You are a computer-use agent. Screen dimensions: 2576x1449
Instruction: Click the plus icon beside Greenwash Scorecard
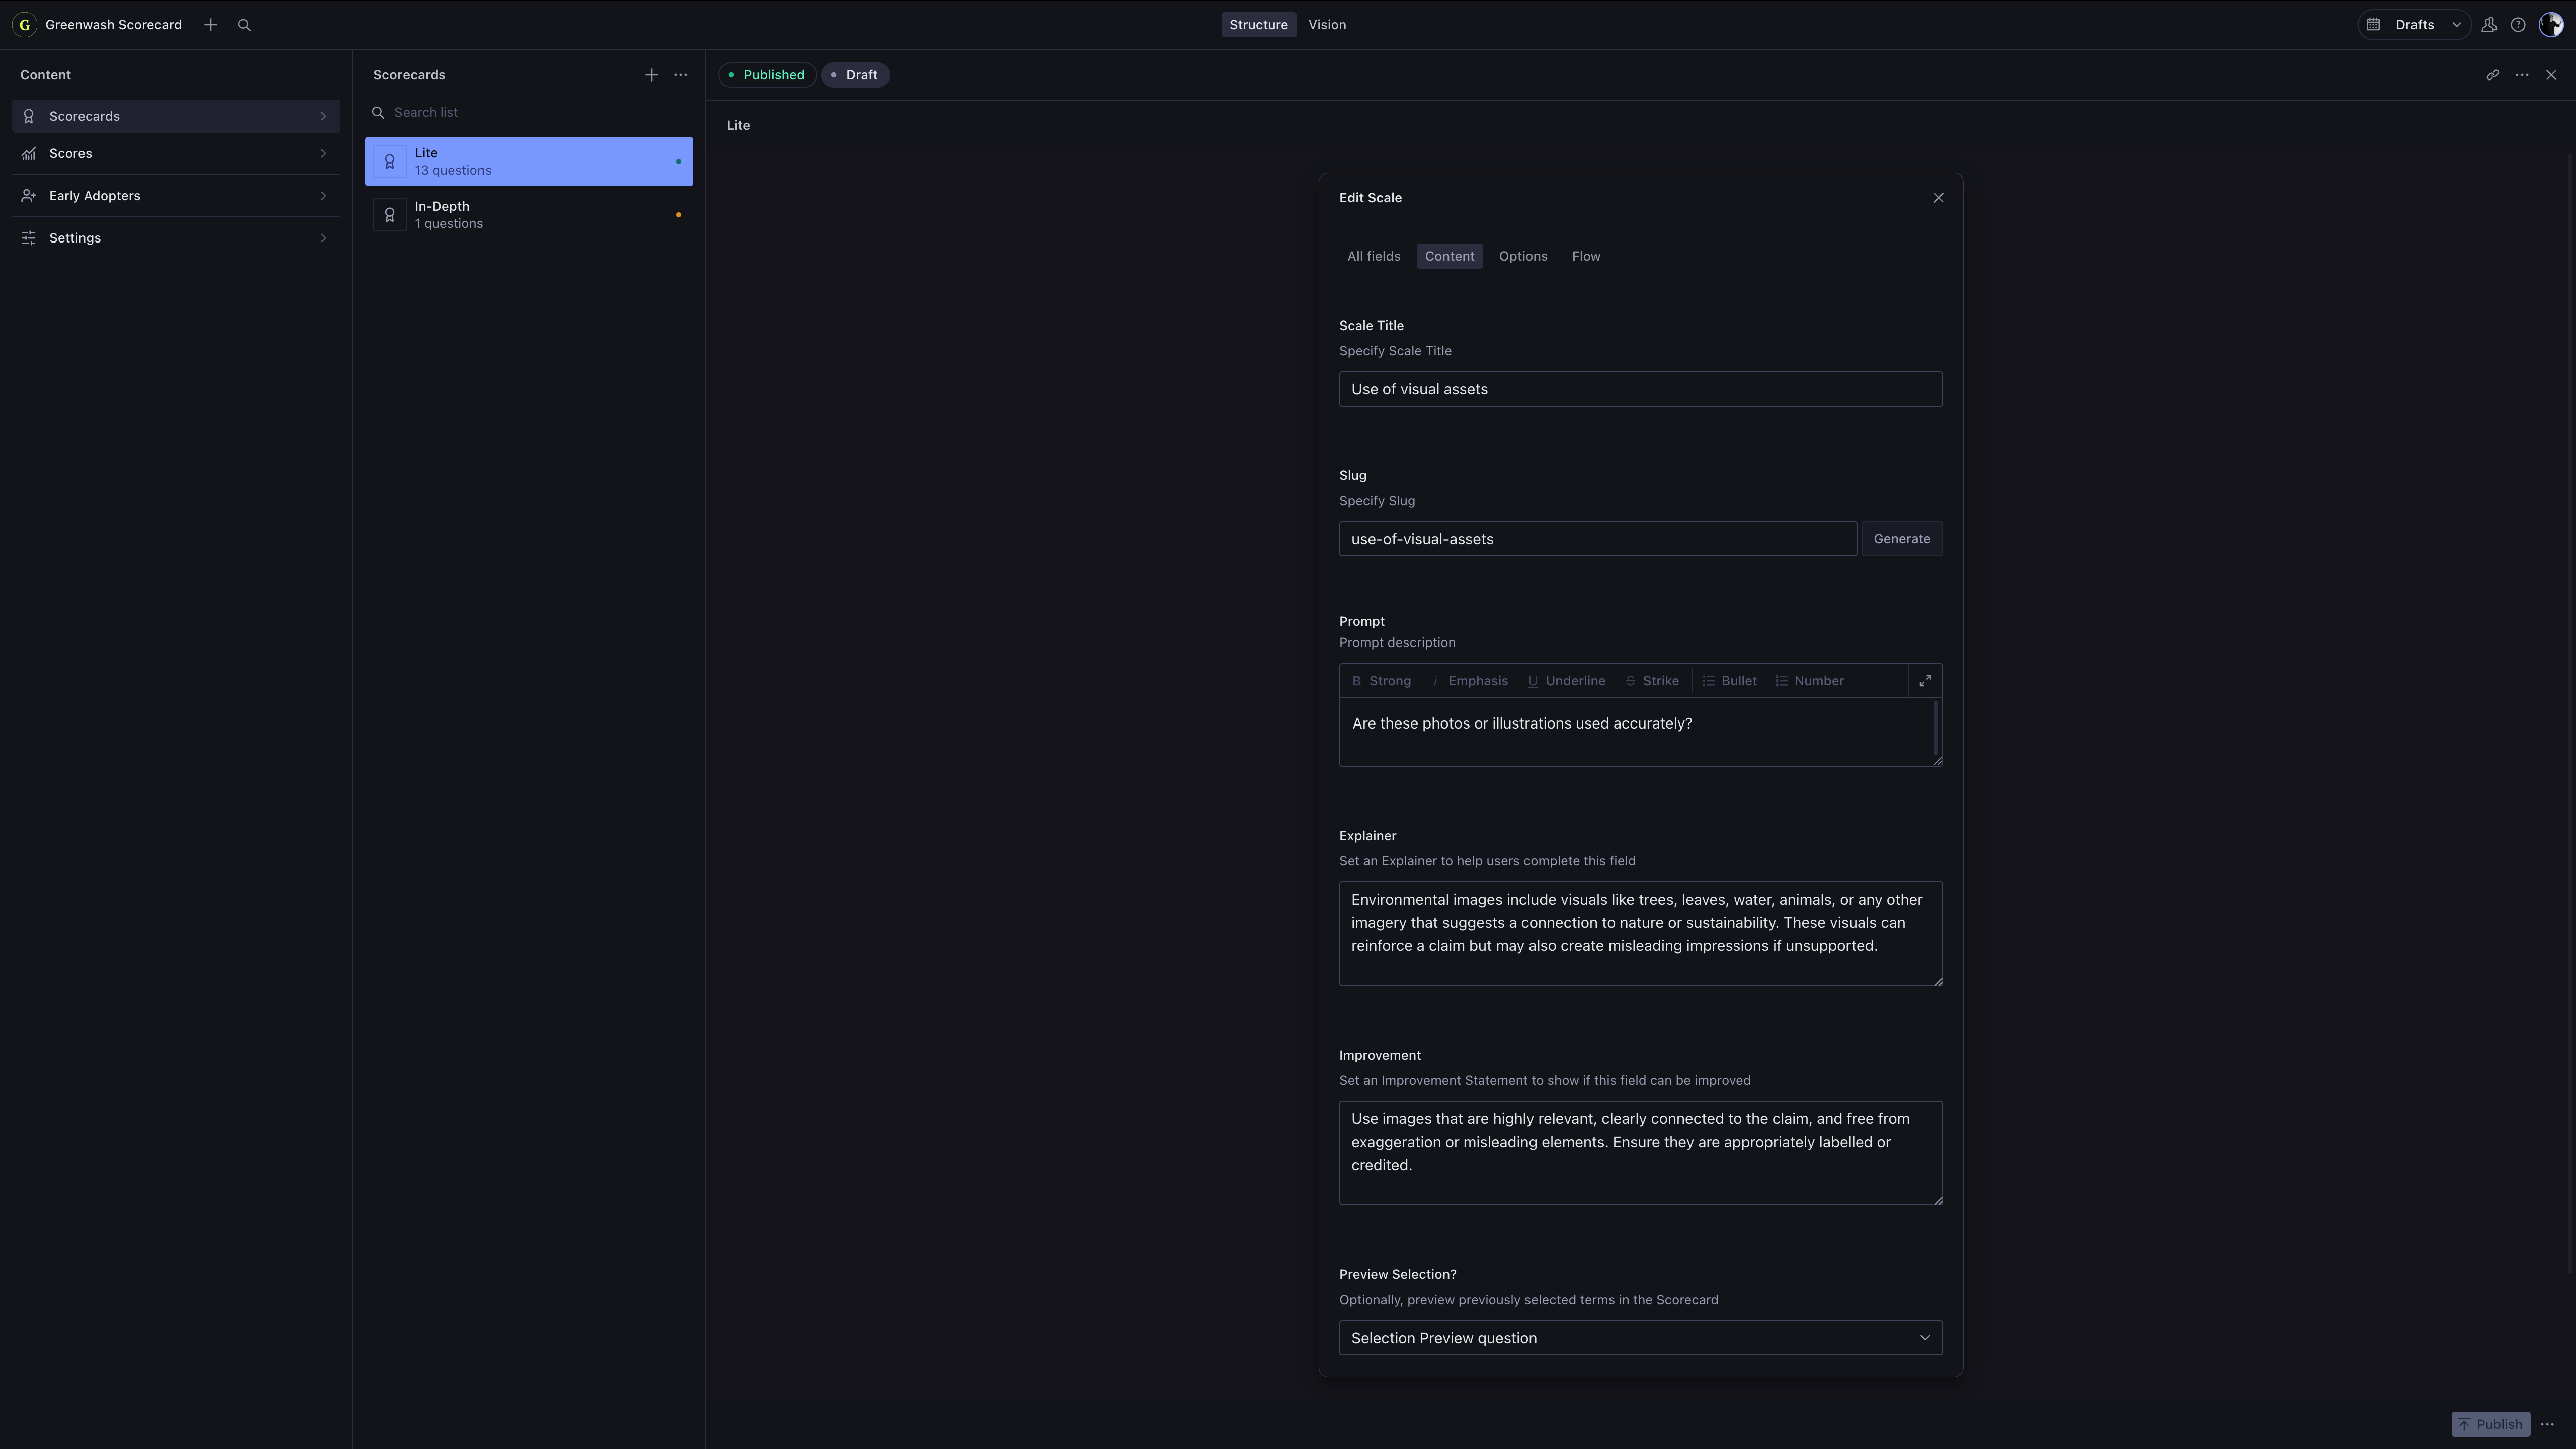pos(210,25)
